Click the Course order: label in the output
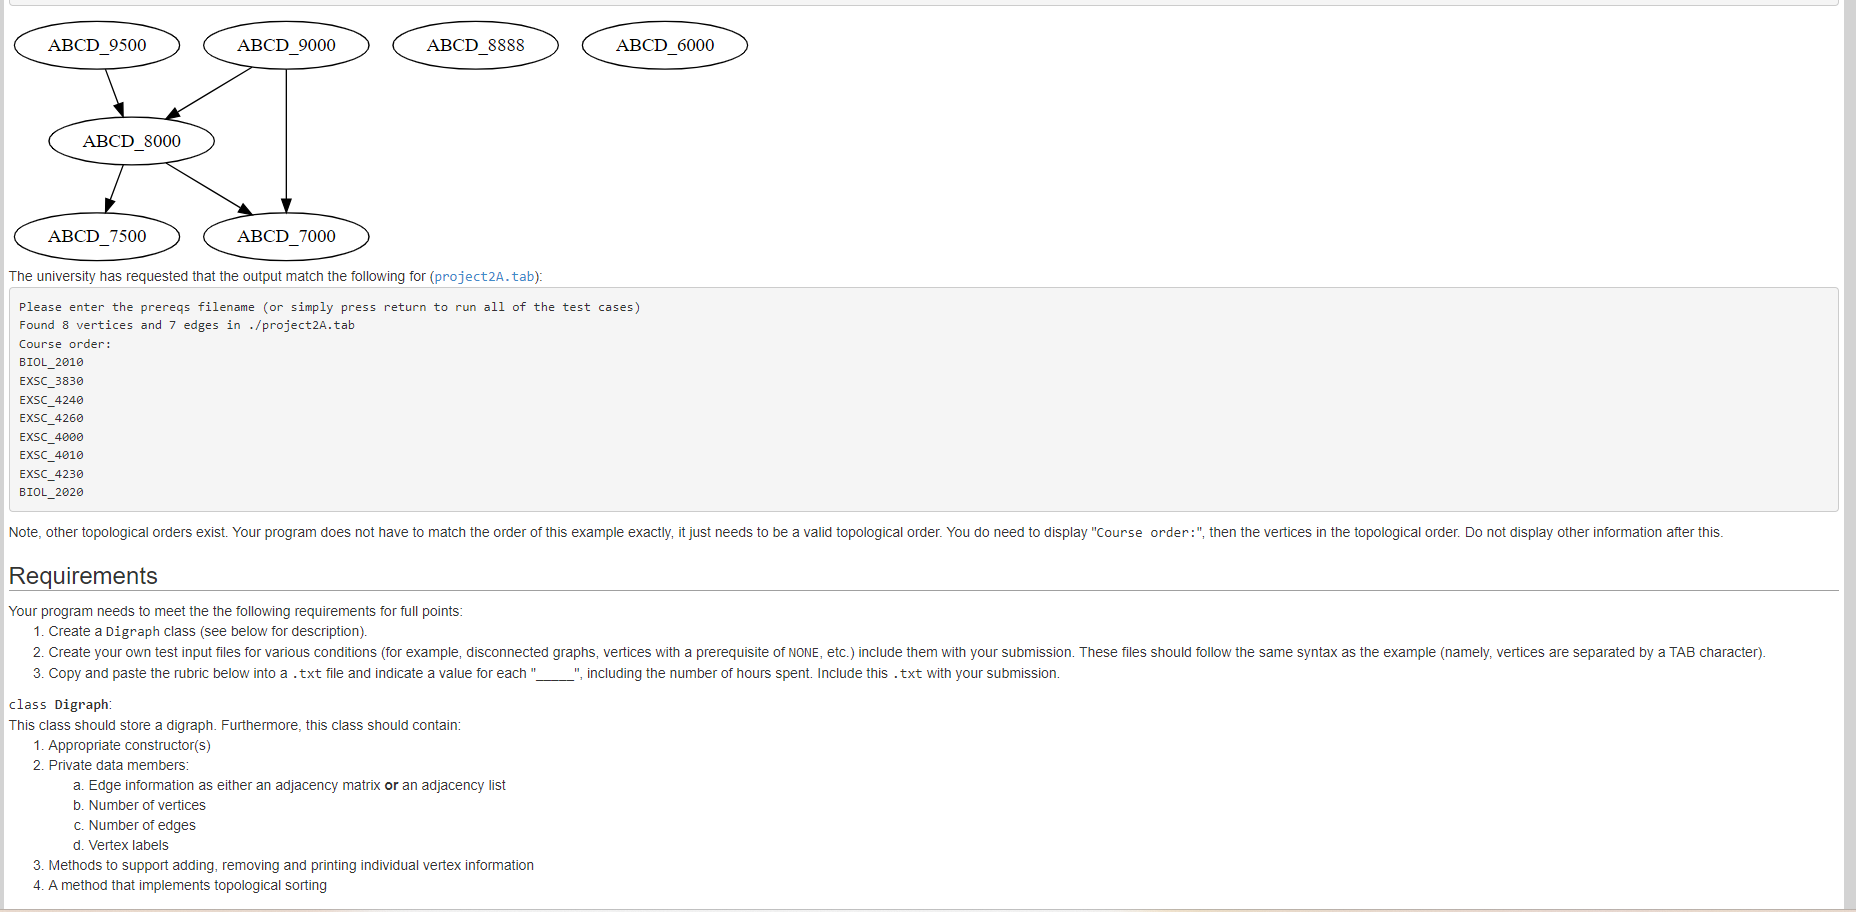Image resolution: width=1856 pixels, height=912 pixels. pos(64,343)
